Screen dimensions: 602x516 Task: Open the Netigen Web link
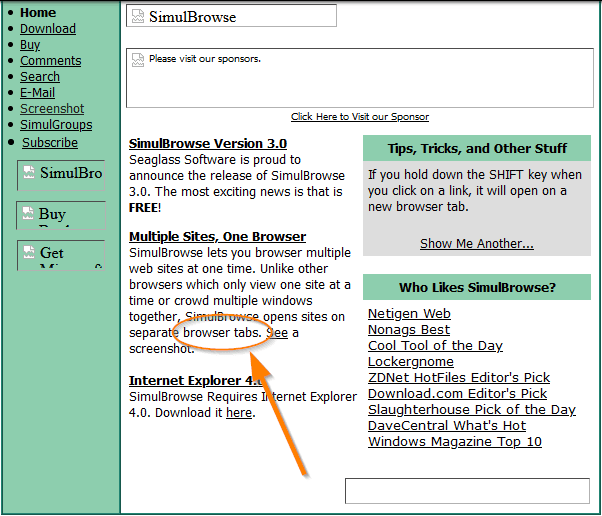point(409,314)
